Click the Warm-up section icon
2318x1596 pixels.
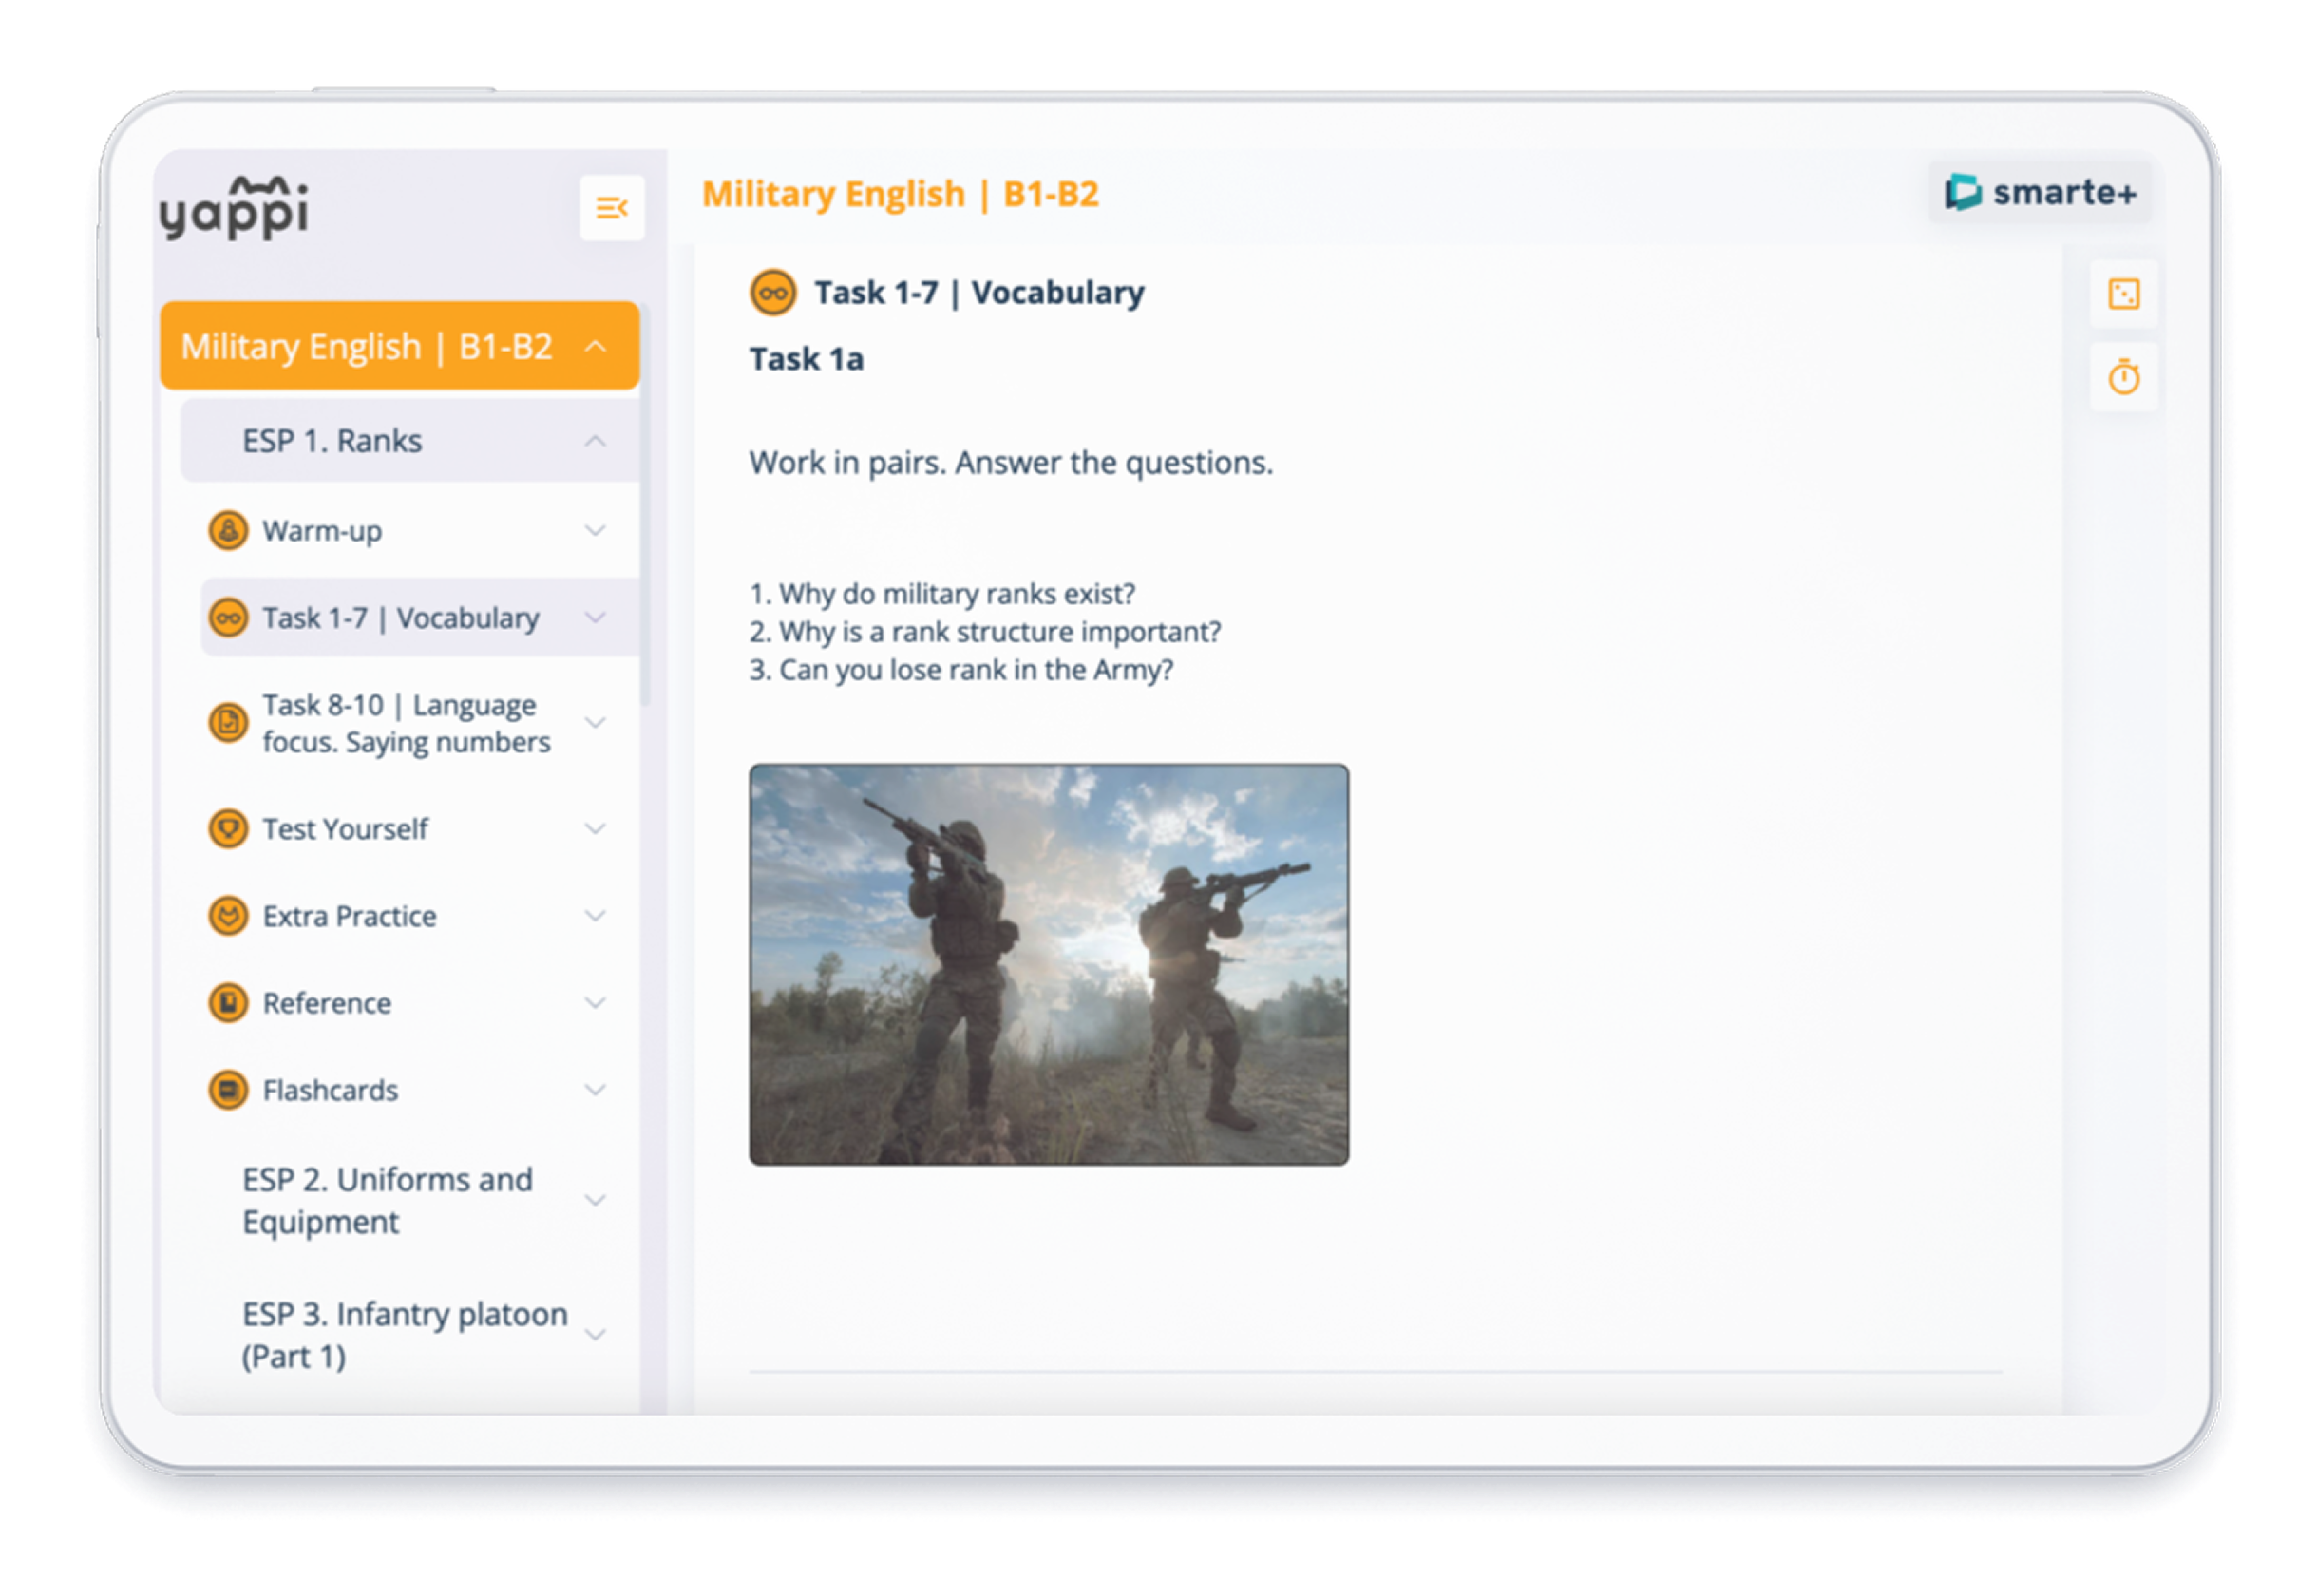click(x=228, y=530)
